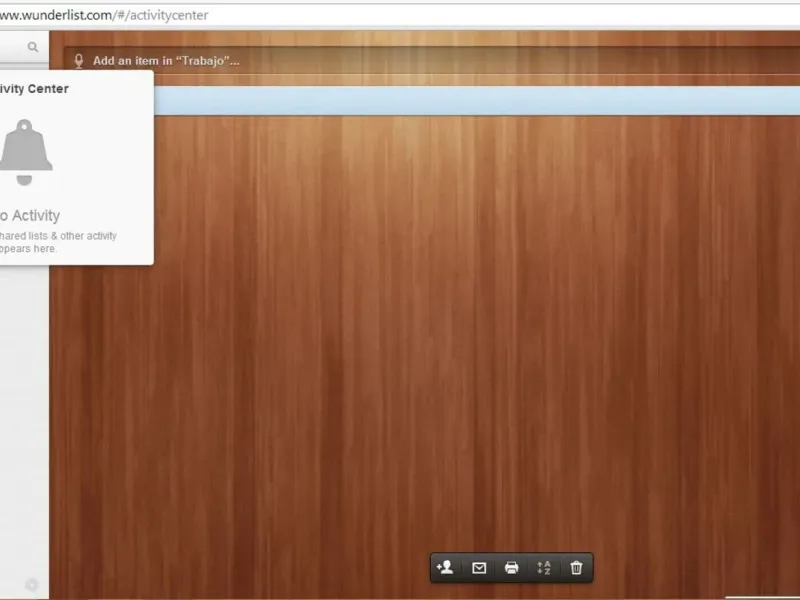Click the microphone icon in add item bar

[79, 61]
